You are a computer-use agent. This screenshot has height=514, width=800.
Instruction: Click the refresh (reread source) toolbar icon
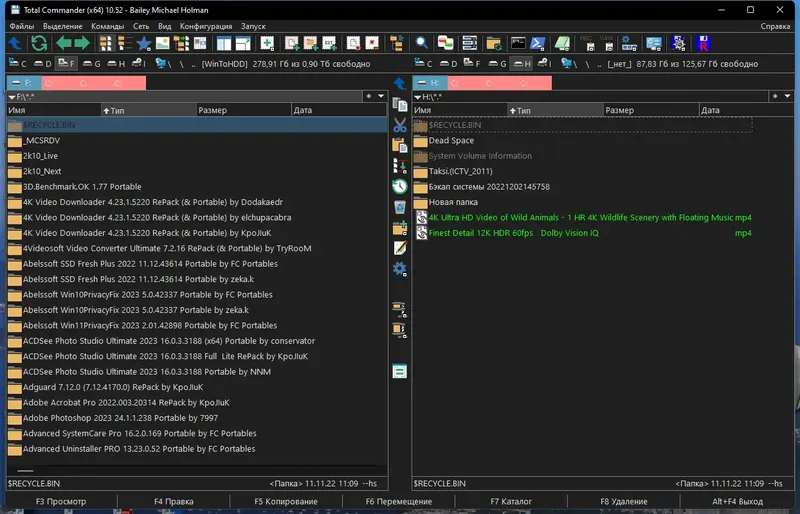tap(39, 43)
